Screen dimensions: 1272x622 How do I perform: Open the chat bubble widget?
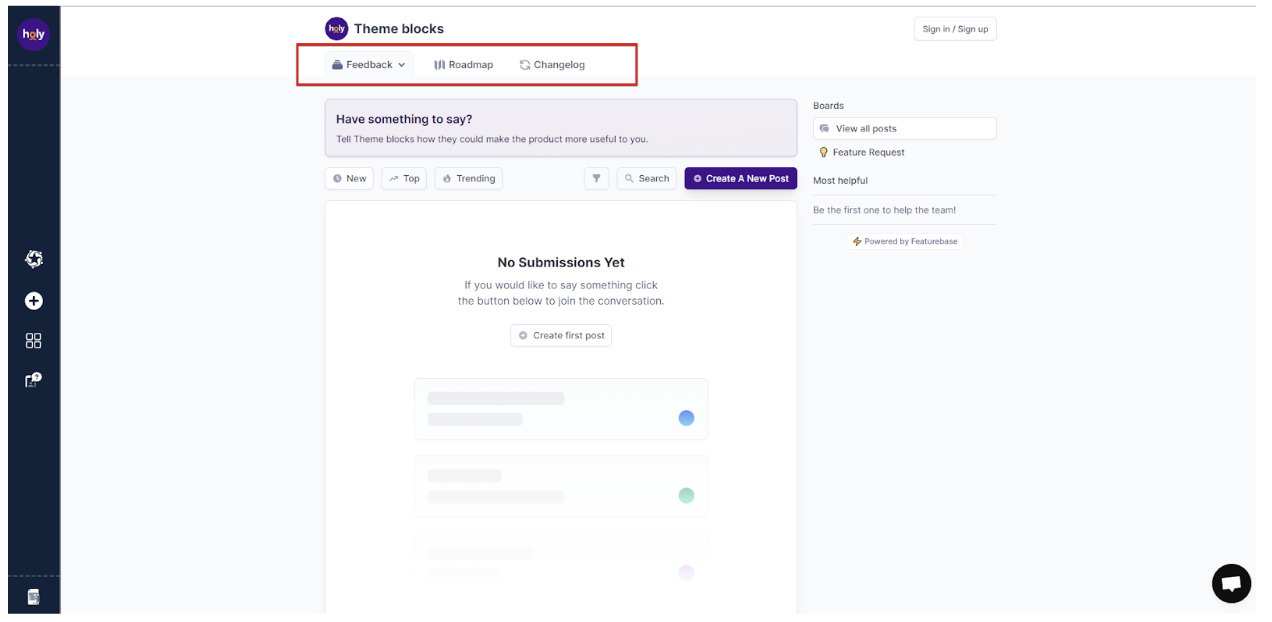(x=1231, y=584)
